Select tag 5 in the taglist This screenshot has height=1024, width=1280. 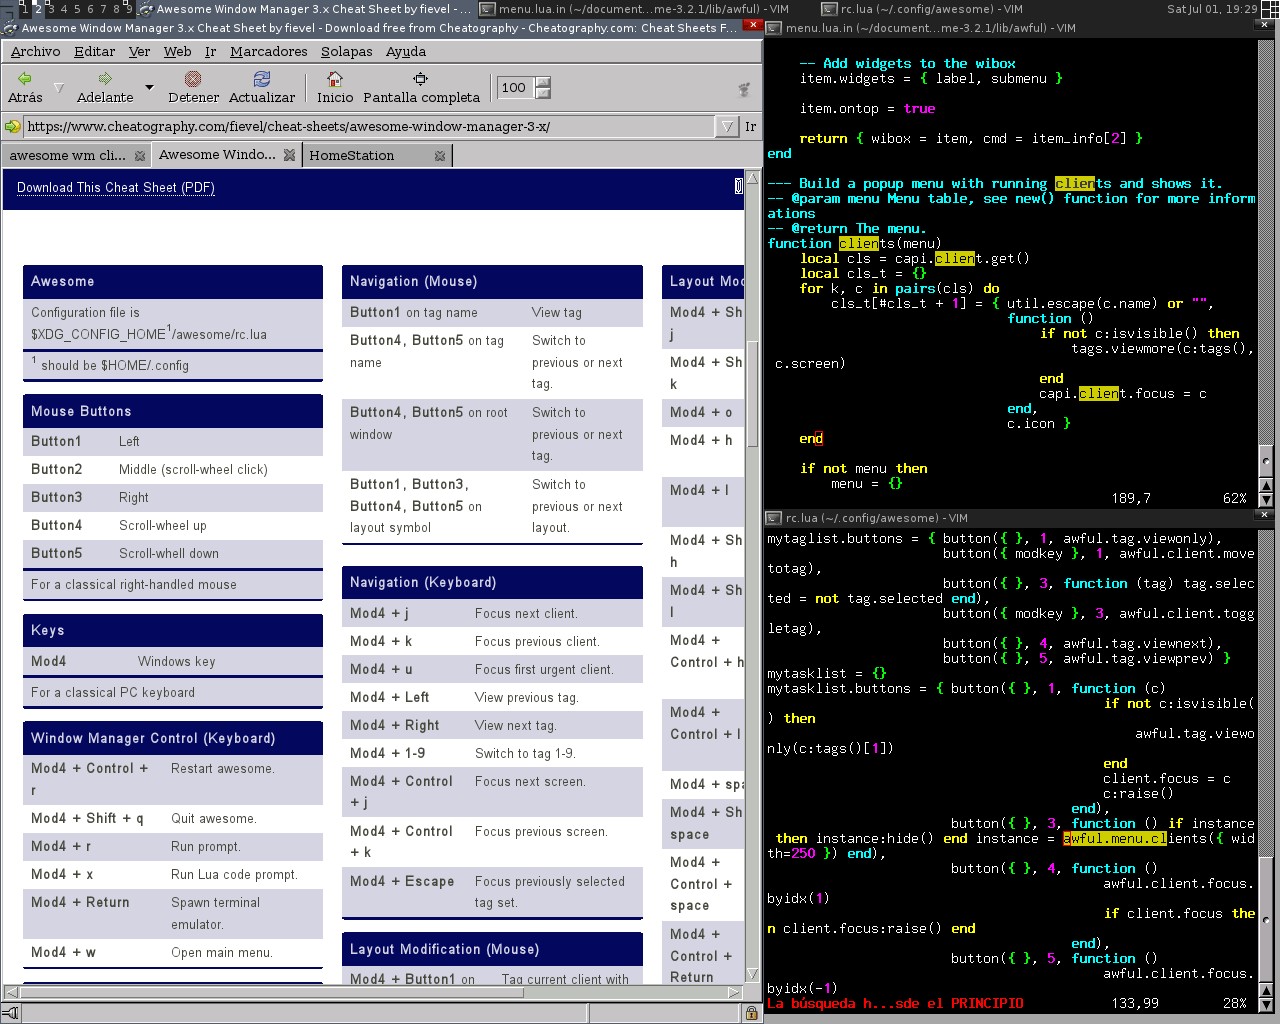tap(77, 9)
